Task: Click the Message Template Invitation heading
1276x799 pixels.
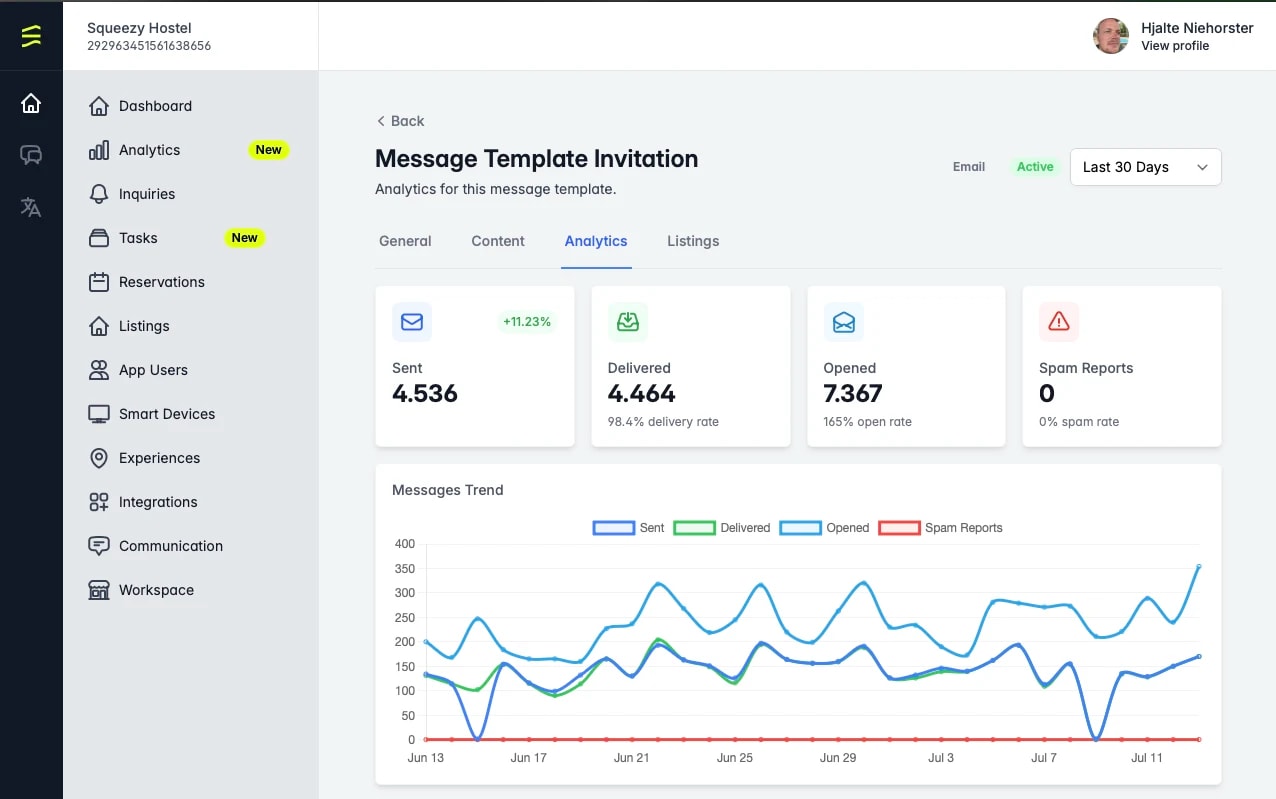Action: coord(537,159)
